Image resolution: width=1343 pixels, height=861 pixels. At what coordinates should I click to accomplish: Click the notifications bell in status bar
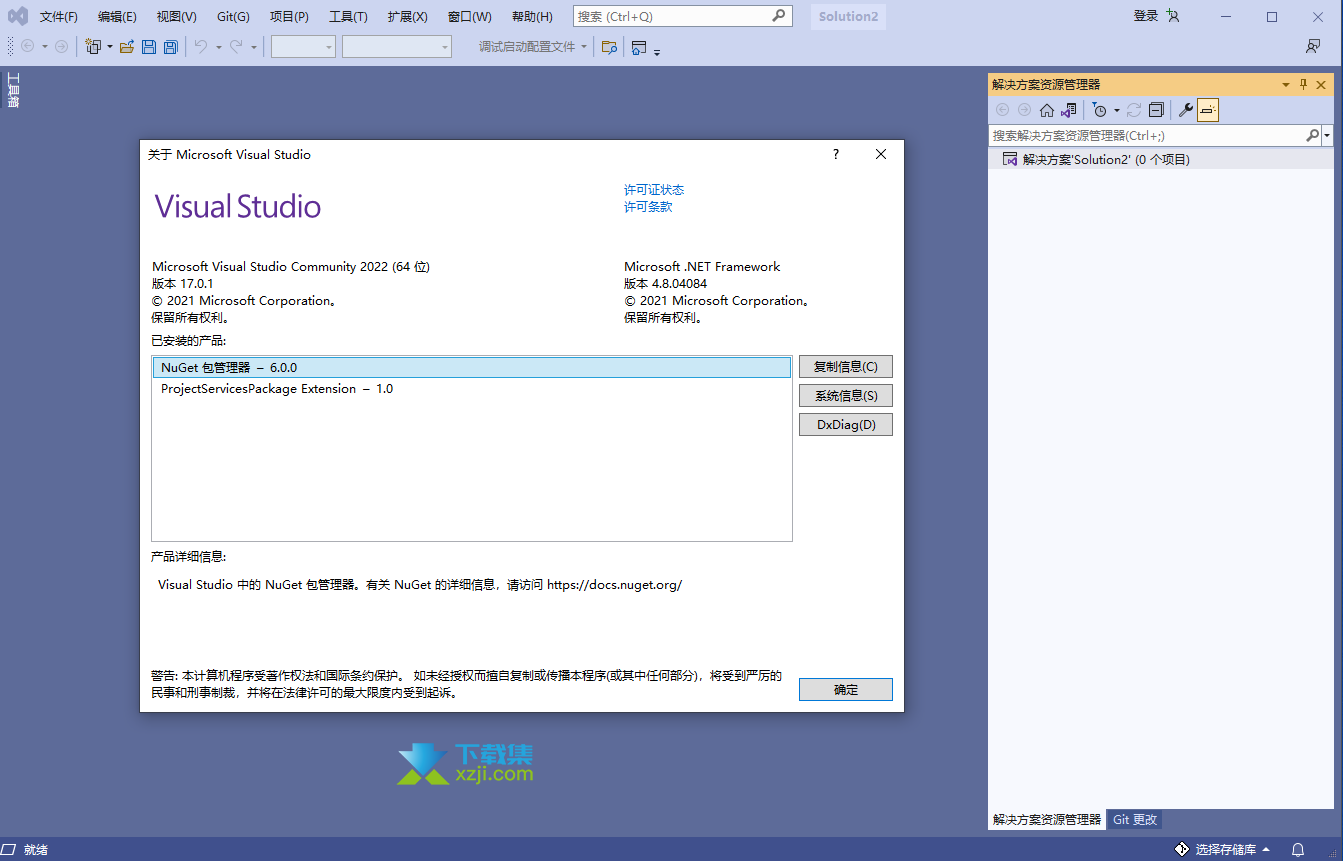pos(1298,849)
